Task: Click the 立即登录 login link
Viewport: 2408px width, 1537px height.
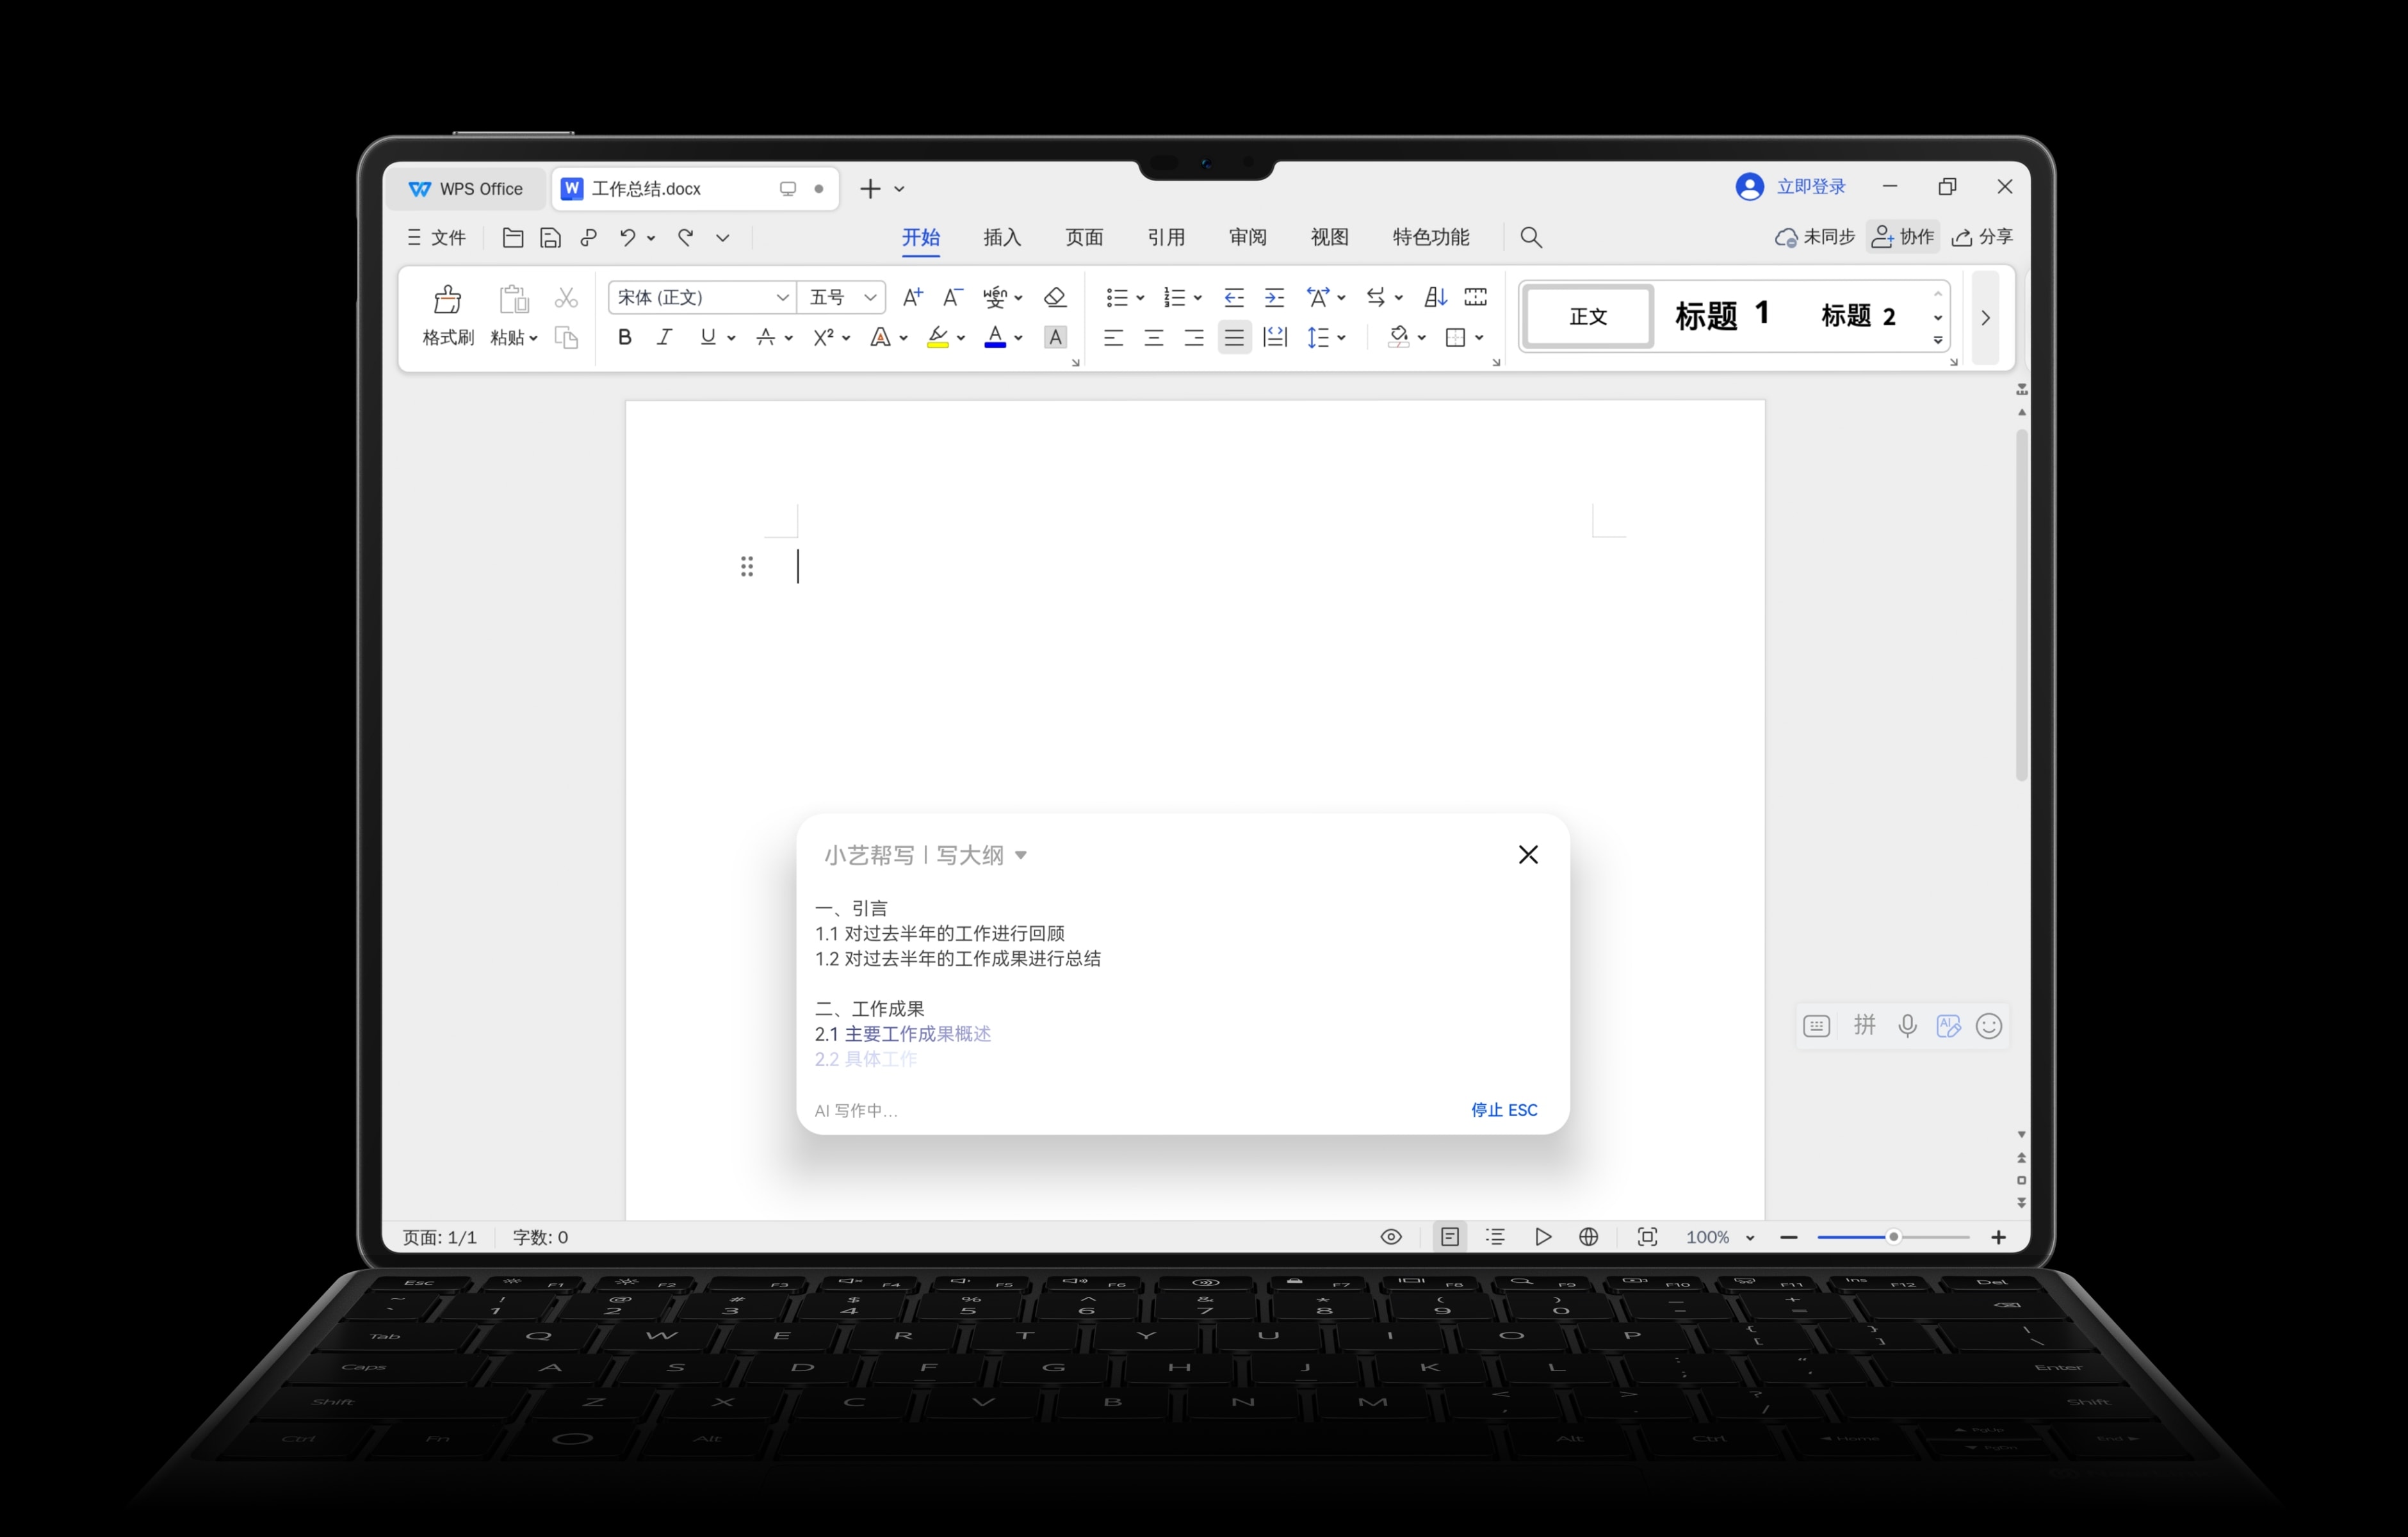Action: click(1810, 187)
